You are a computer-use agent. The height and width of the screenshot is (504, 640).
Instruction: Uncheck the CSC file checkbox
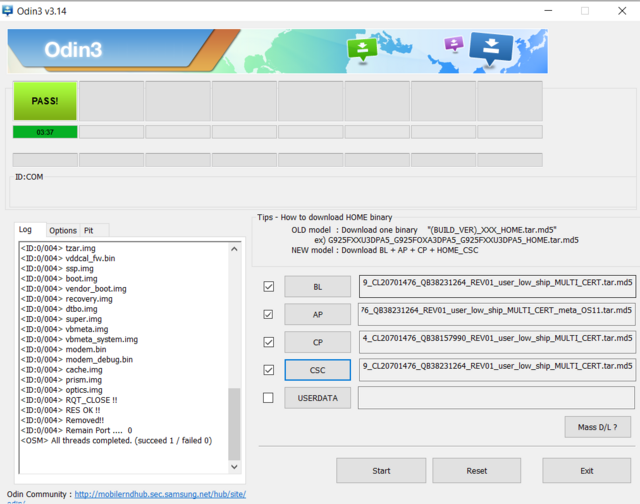(269, 370)
